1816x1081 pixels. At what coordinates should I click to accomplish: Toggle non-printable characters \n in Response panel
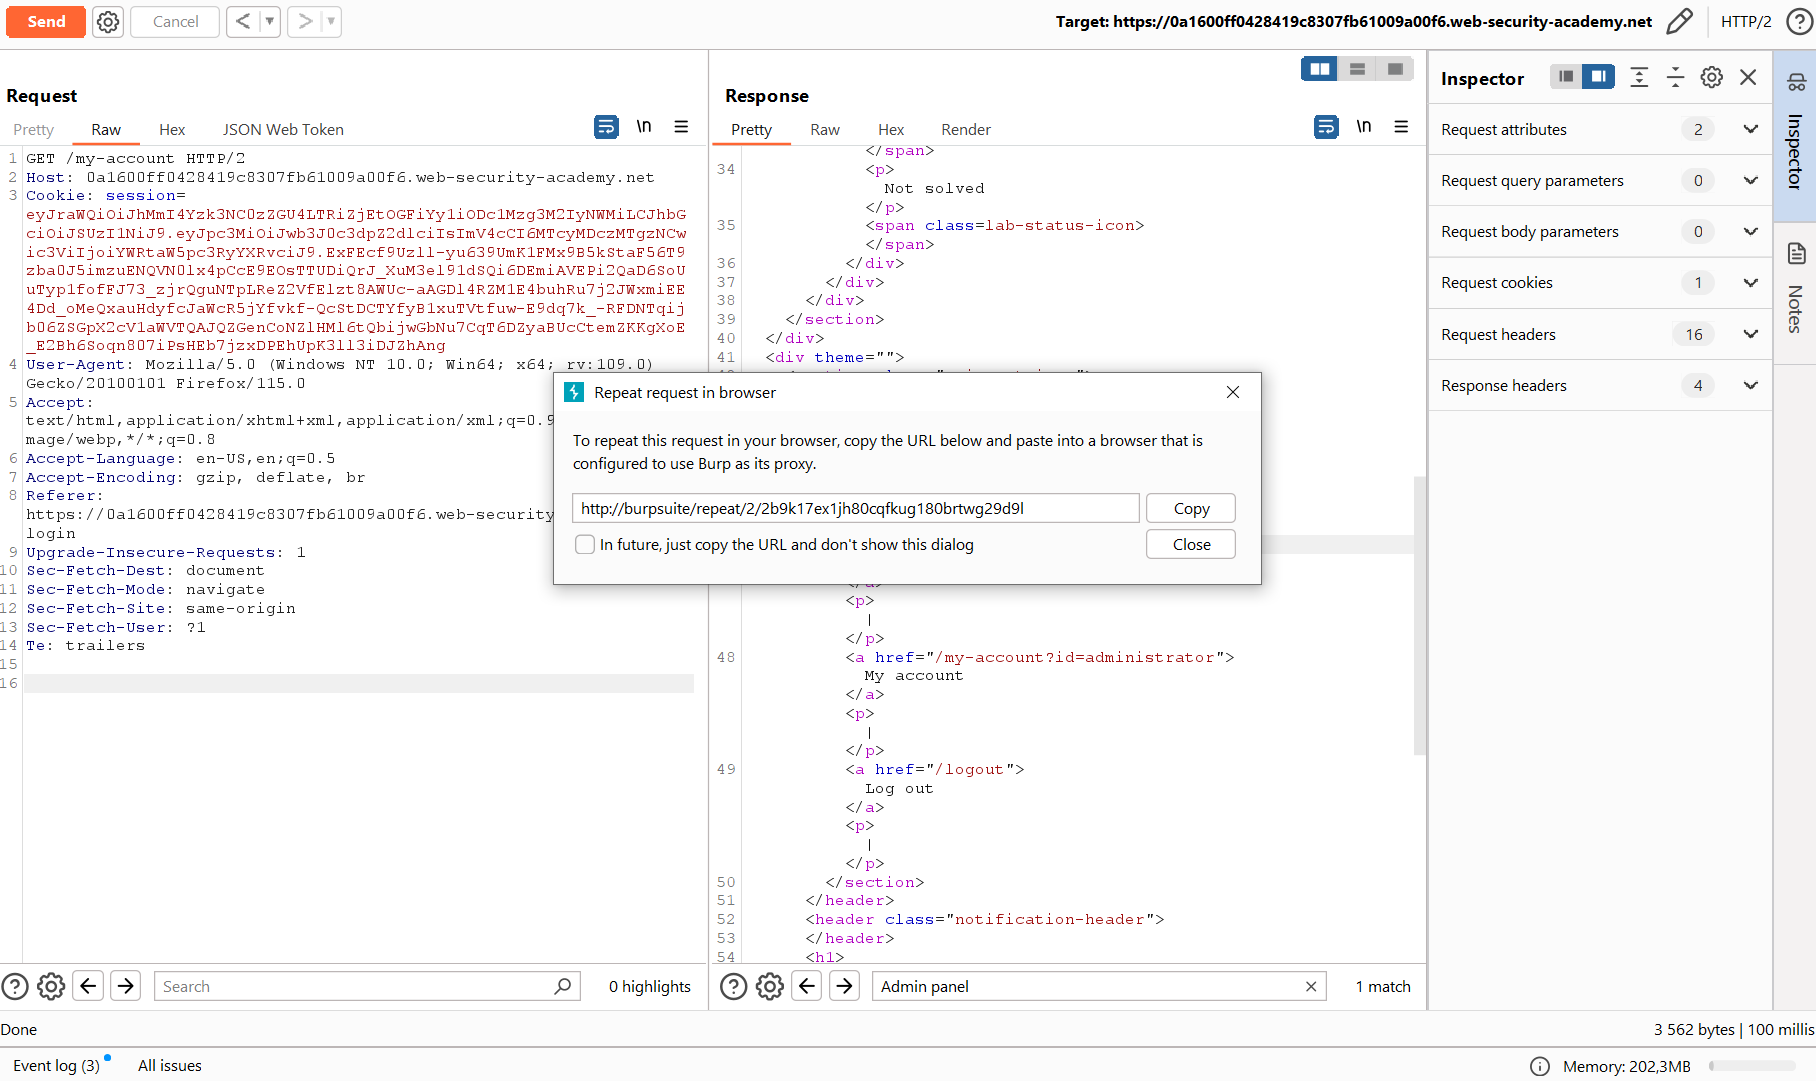tap(1364, 127)
